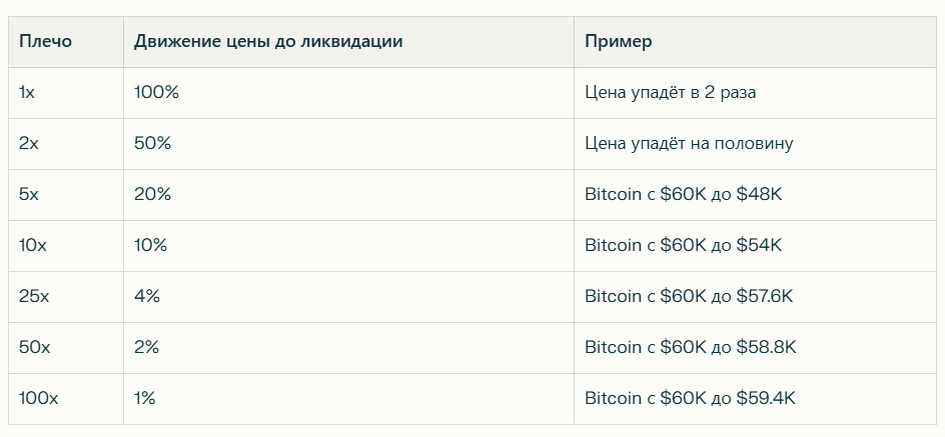Select the 50x leverage cell
The image size is (945, 437).
coord(66,348)
